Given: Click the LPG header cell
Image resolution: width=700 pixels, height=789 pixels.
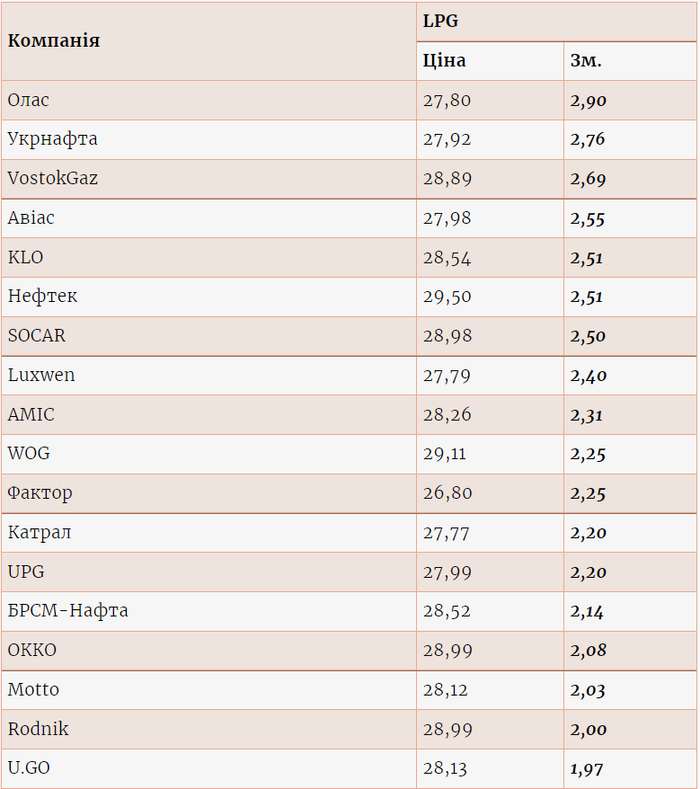Looking at the screenshot, I should pyautogui.click(x=440, y=21).
